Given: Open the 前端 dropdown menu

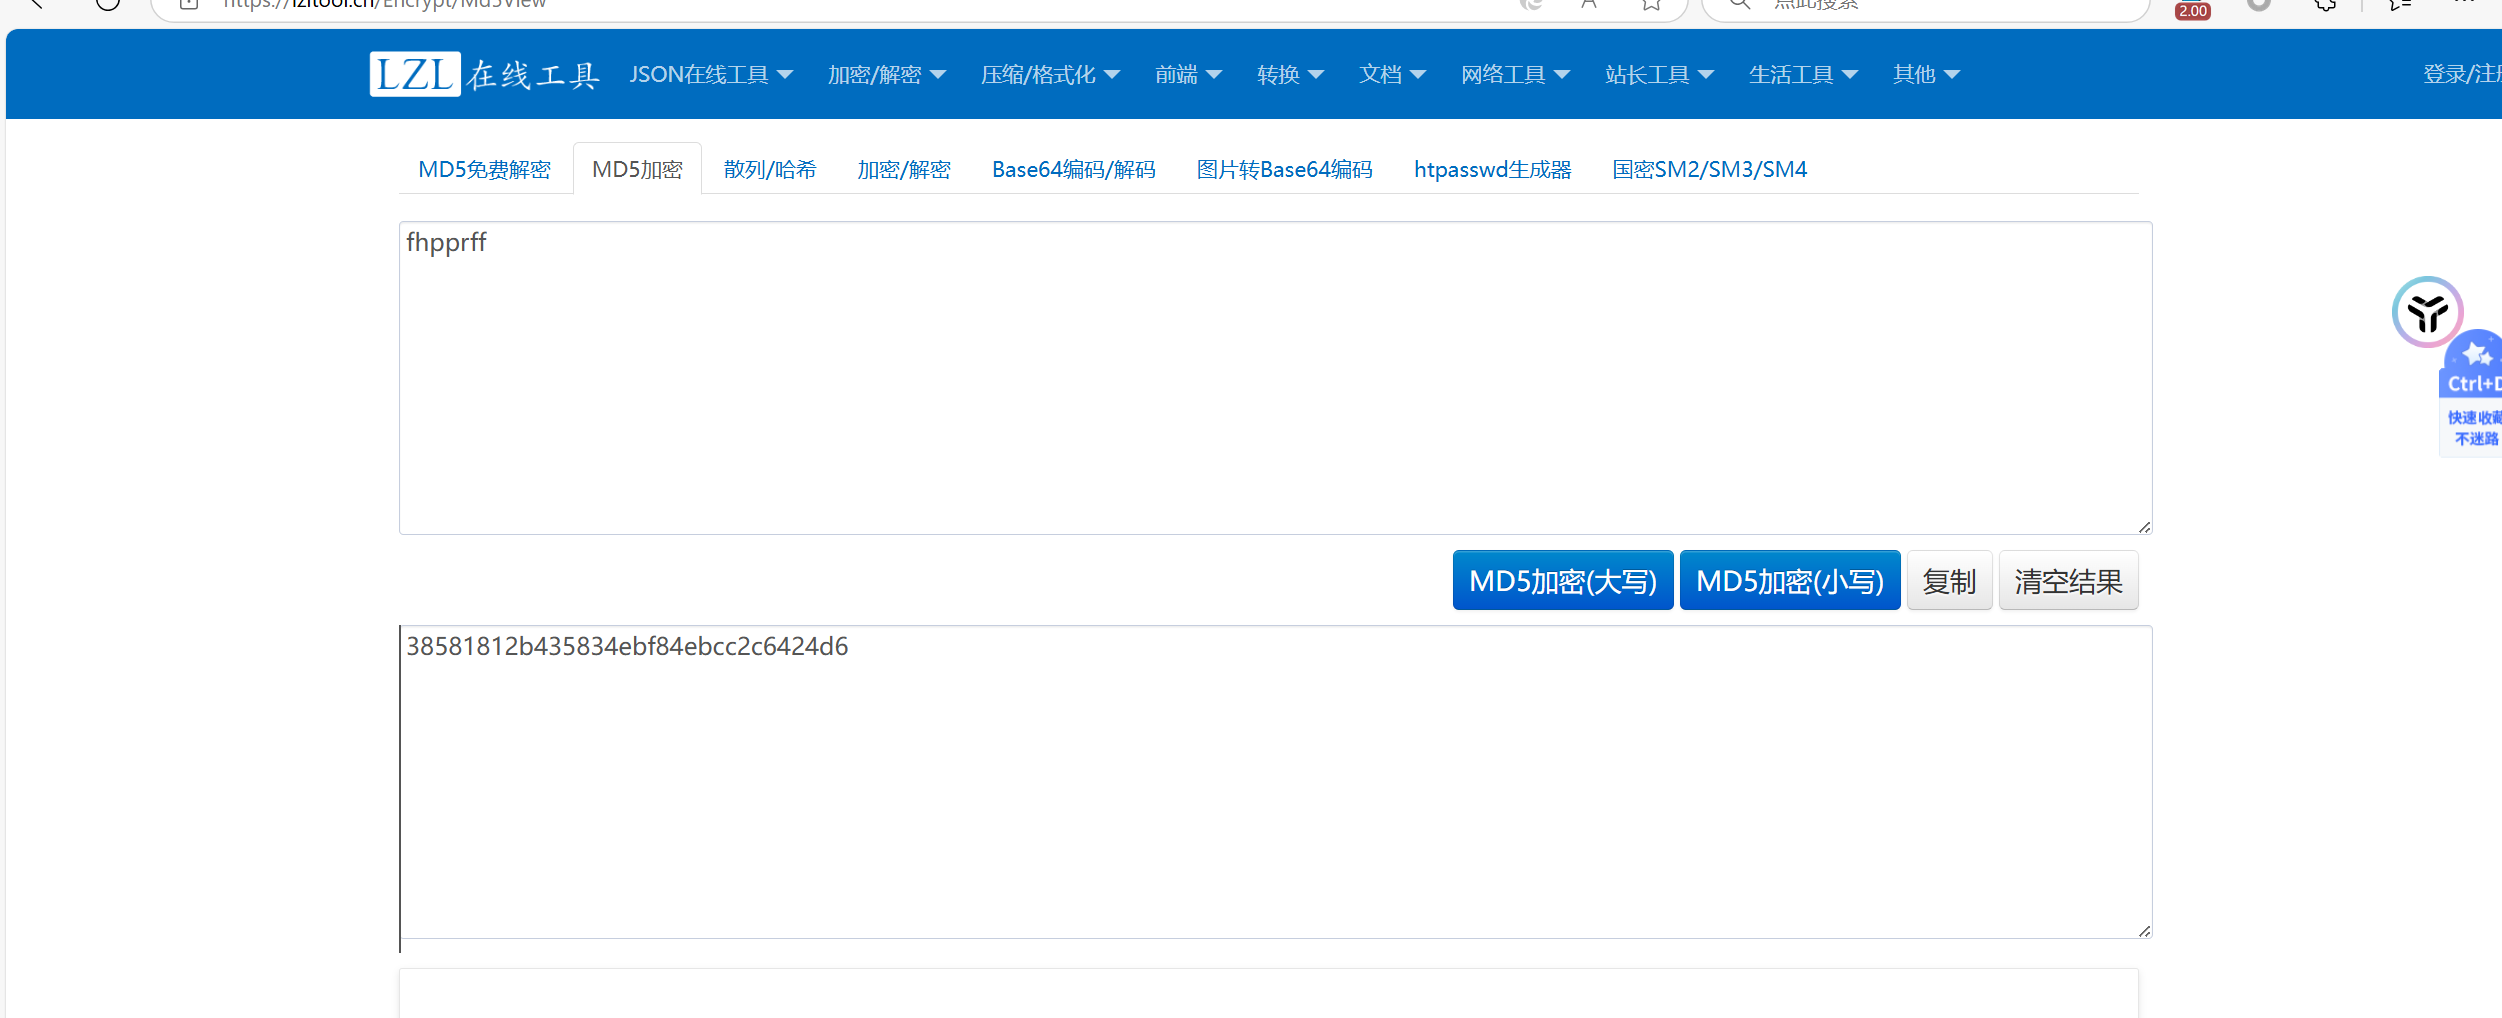Looking at the screenshot, I should (x=1189, y=75).
